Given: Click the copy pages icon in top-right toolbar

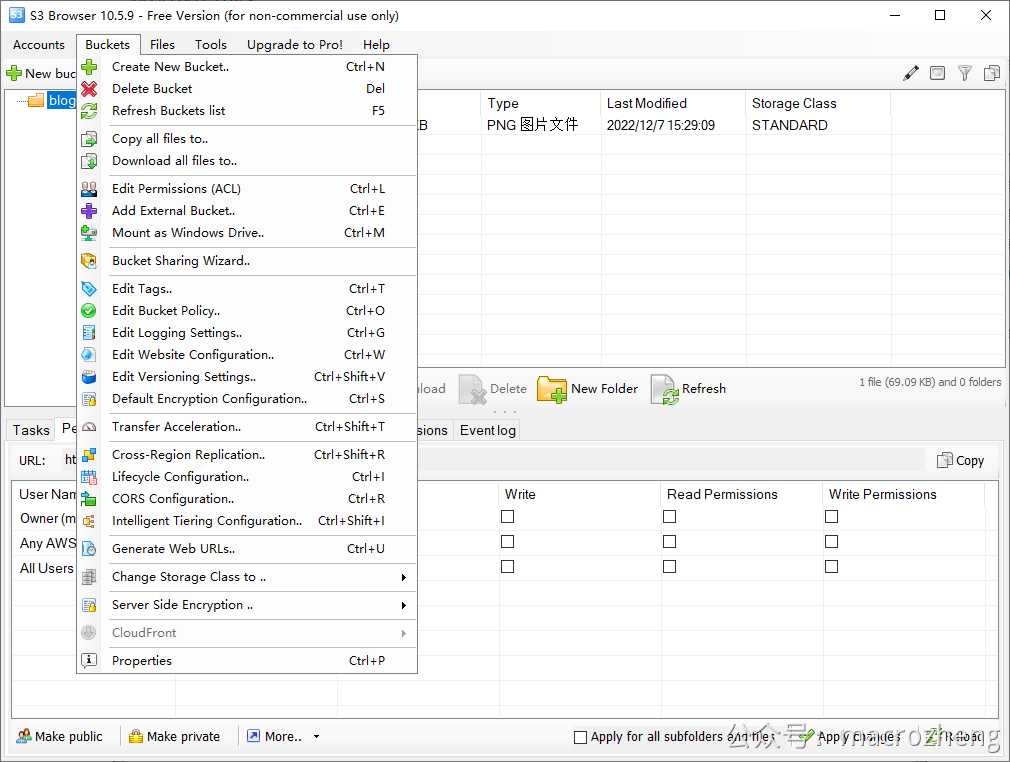Looking at the screenshot, I should [x=992, y=73].
